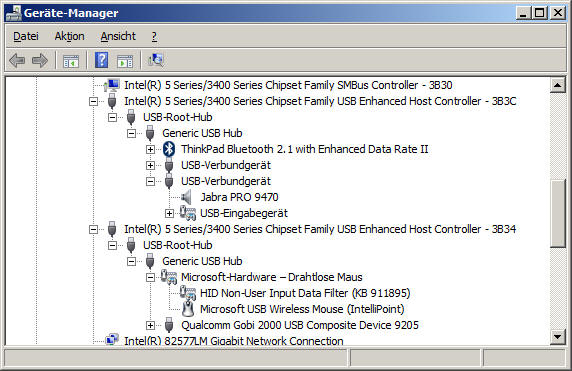
Task: Collapse the USB-Verbundgerät containing Jabra PRO
Action: 150,182
